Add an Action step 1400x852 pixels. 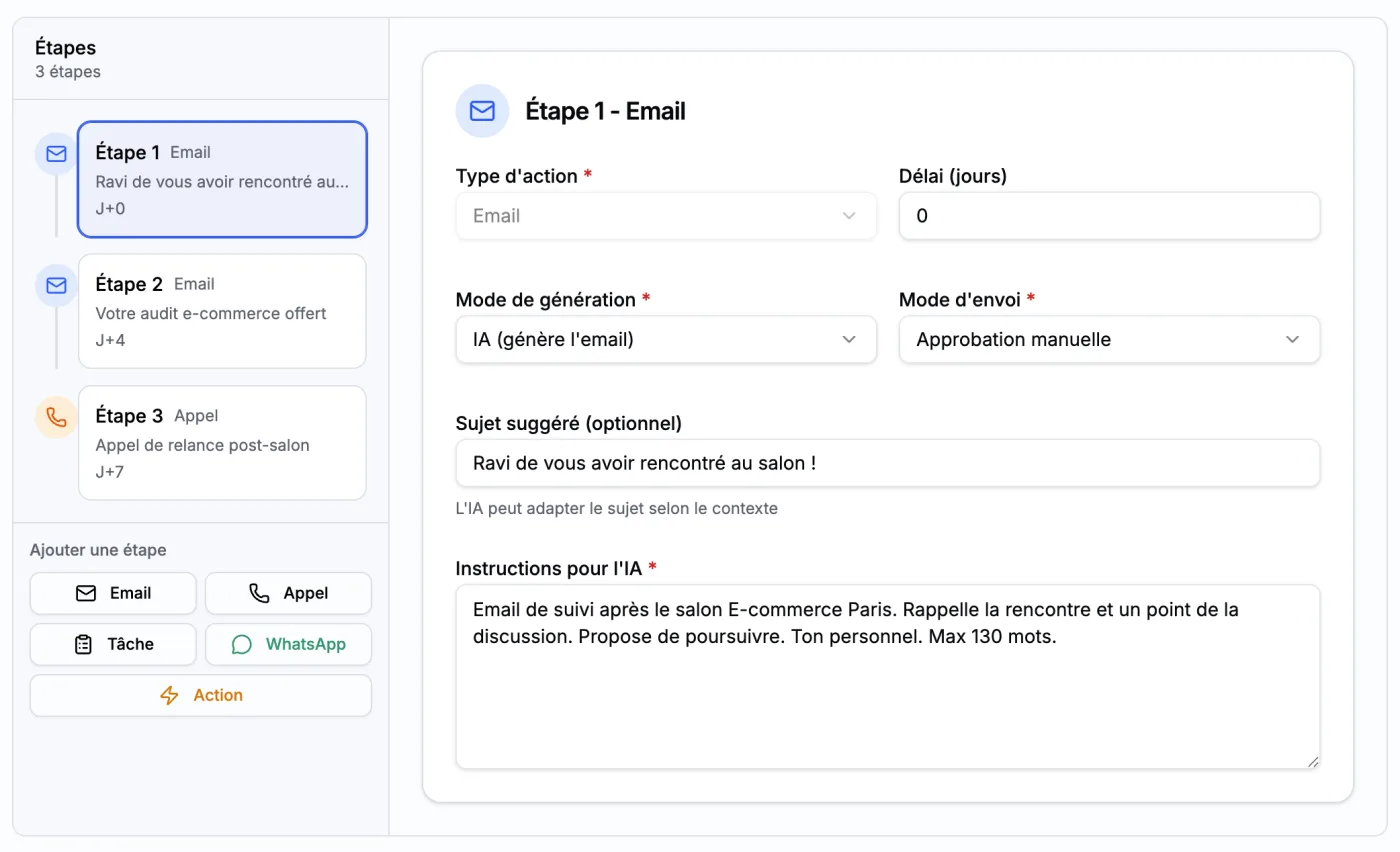201,695
